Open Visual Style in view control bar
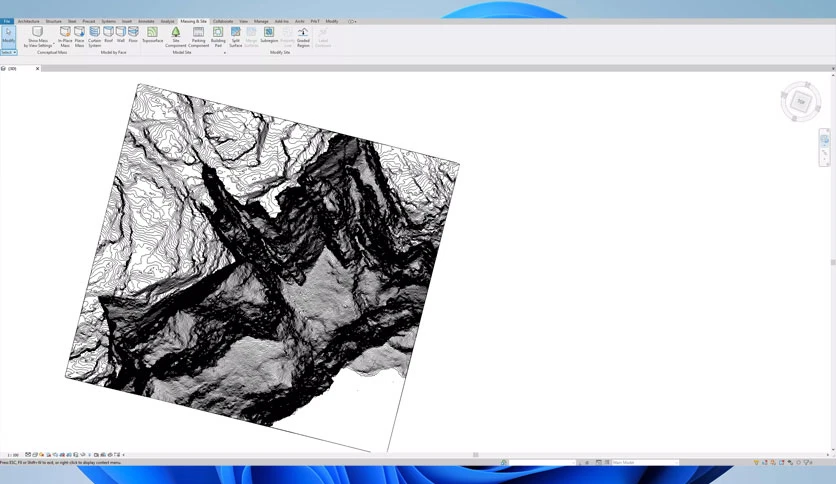 coord(35,455)
